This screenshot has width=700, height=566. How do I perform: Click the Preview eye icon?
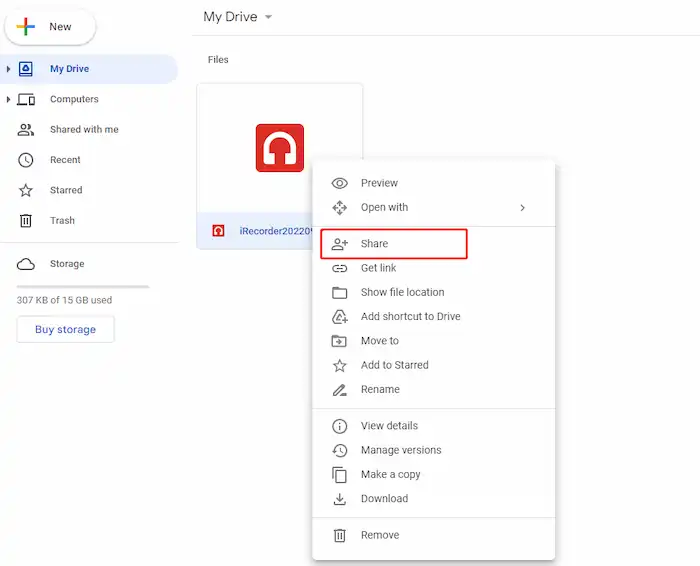339,183
